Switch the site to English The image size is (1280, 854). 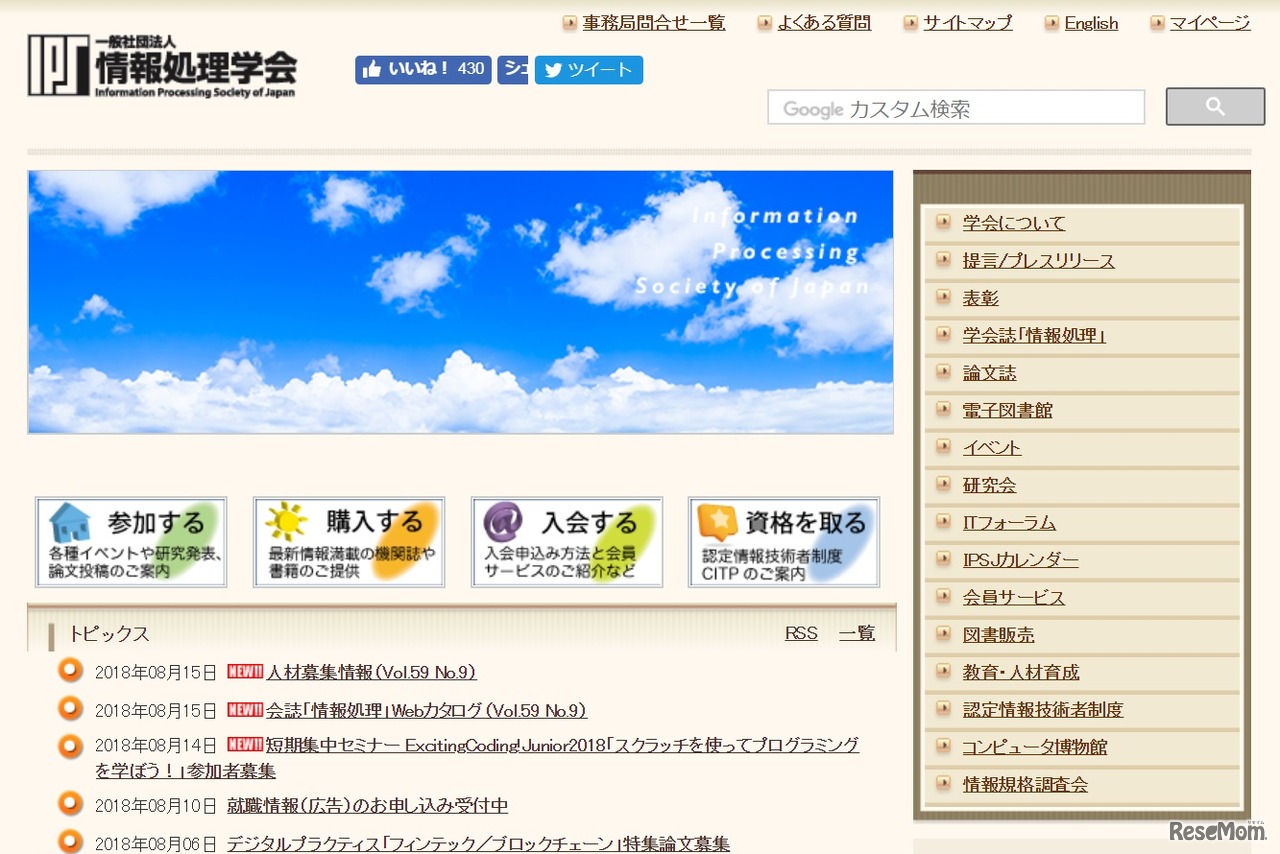1090,22
